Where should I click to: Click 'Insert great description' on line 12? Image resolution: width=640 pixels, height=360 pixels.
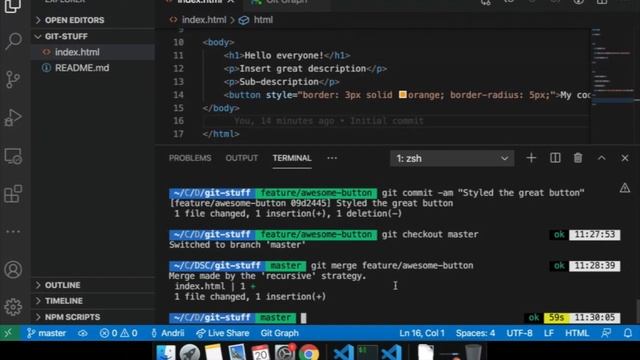pyautogui.click(x=302, y=69)
